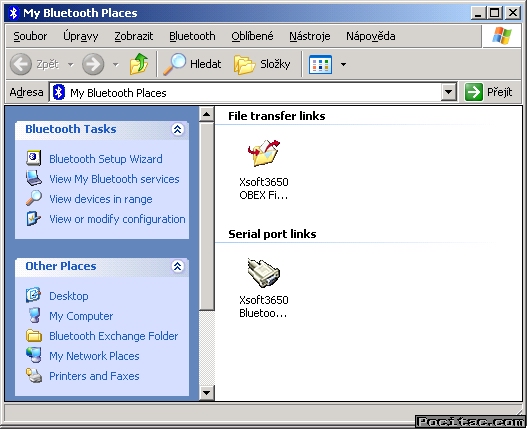Open the Xsoft3650 OBEX file transfer icon
Image resolution: width=527 pixels, height=429 pixels.
[x=264, y=153]
